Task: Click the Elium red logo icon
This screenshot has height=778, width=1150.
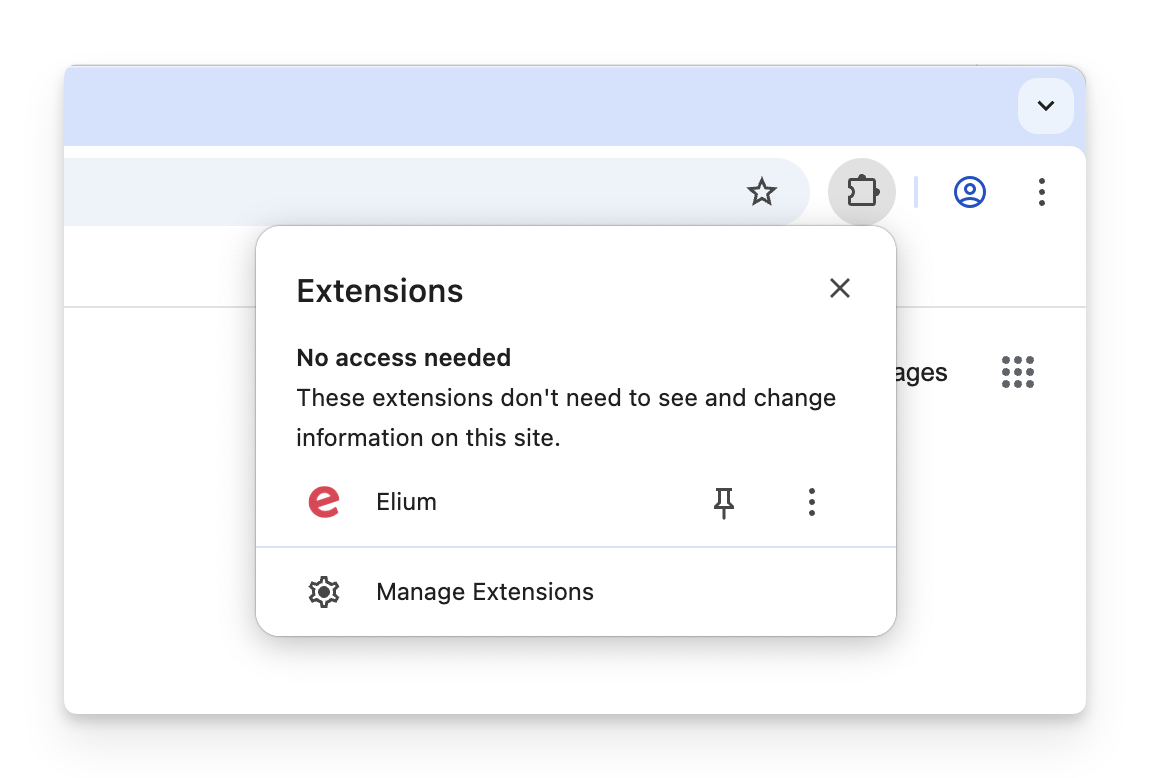Action: coord(324,502)
